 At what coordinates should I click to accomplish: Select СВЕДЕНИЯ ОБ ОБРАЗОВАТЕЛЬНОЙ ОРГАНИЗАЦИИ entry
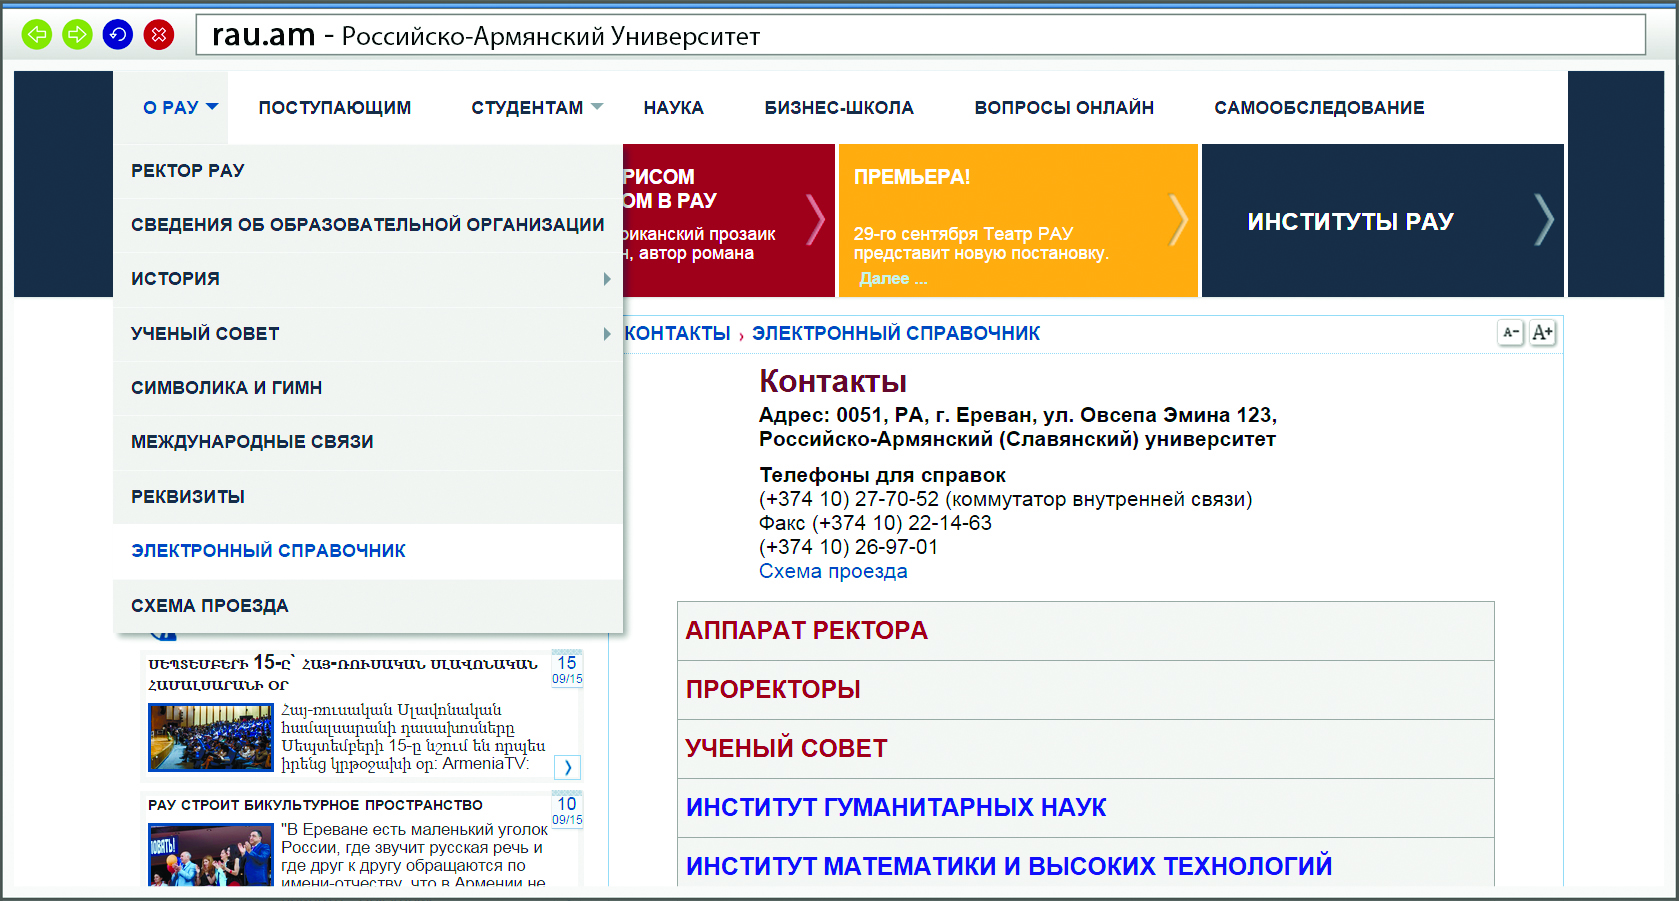(x=368, y=225)
